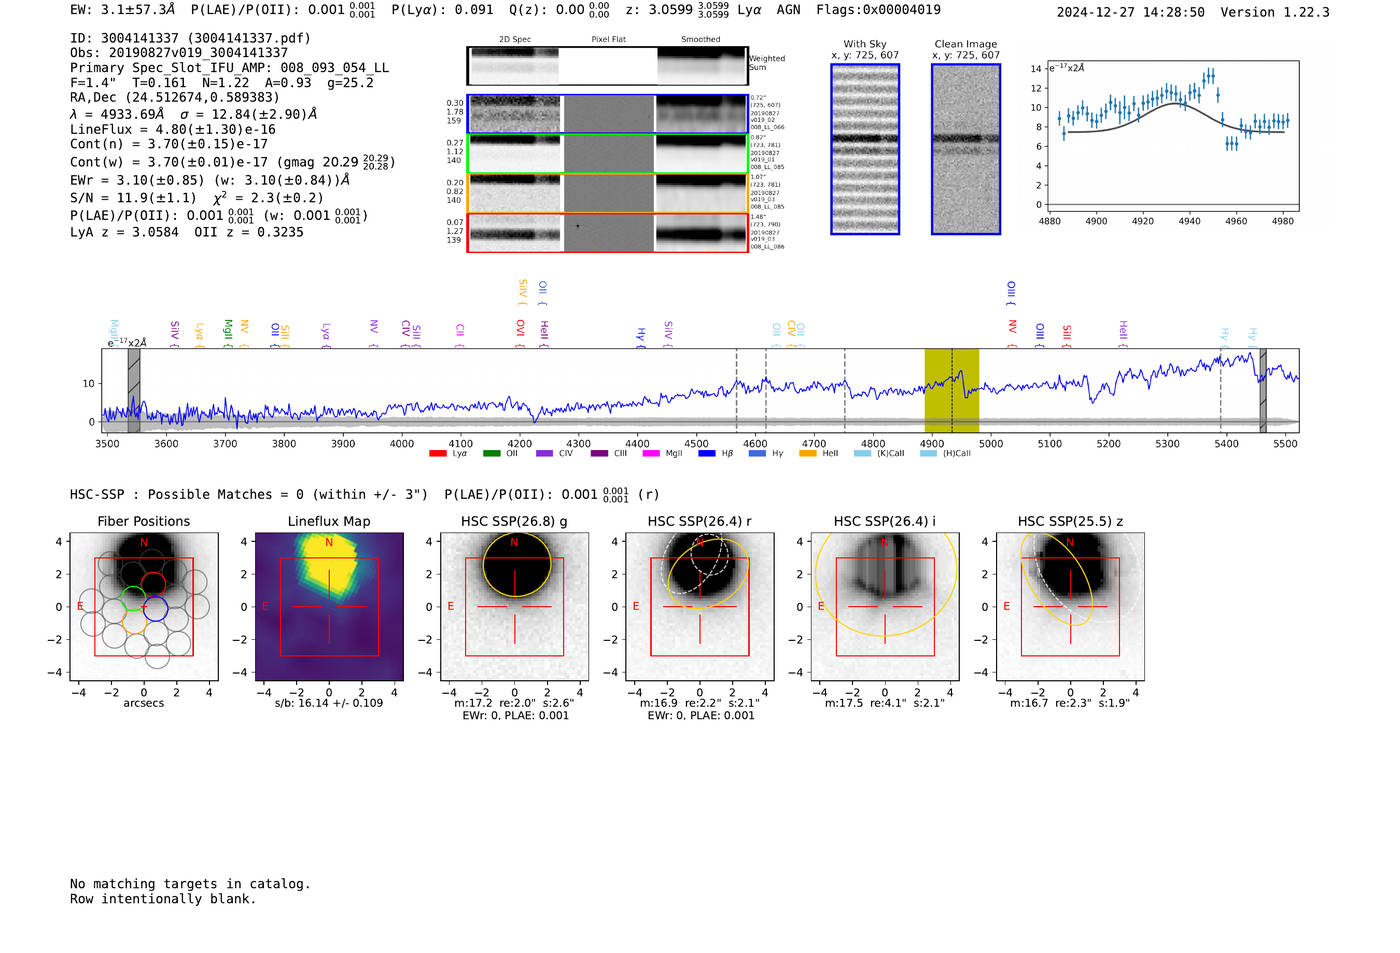Click the green fiber circle in Fiber Positions
Viewport: 1400px width, 953px height.
click(x=132, y=598)
